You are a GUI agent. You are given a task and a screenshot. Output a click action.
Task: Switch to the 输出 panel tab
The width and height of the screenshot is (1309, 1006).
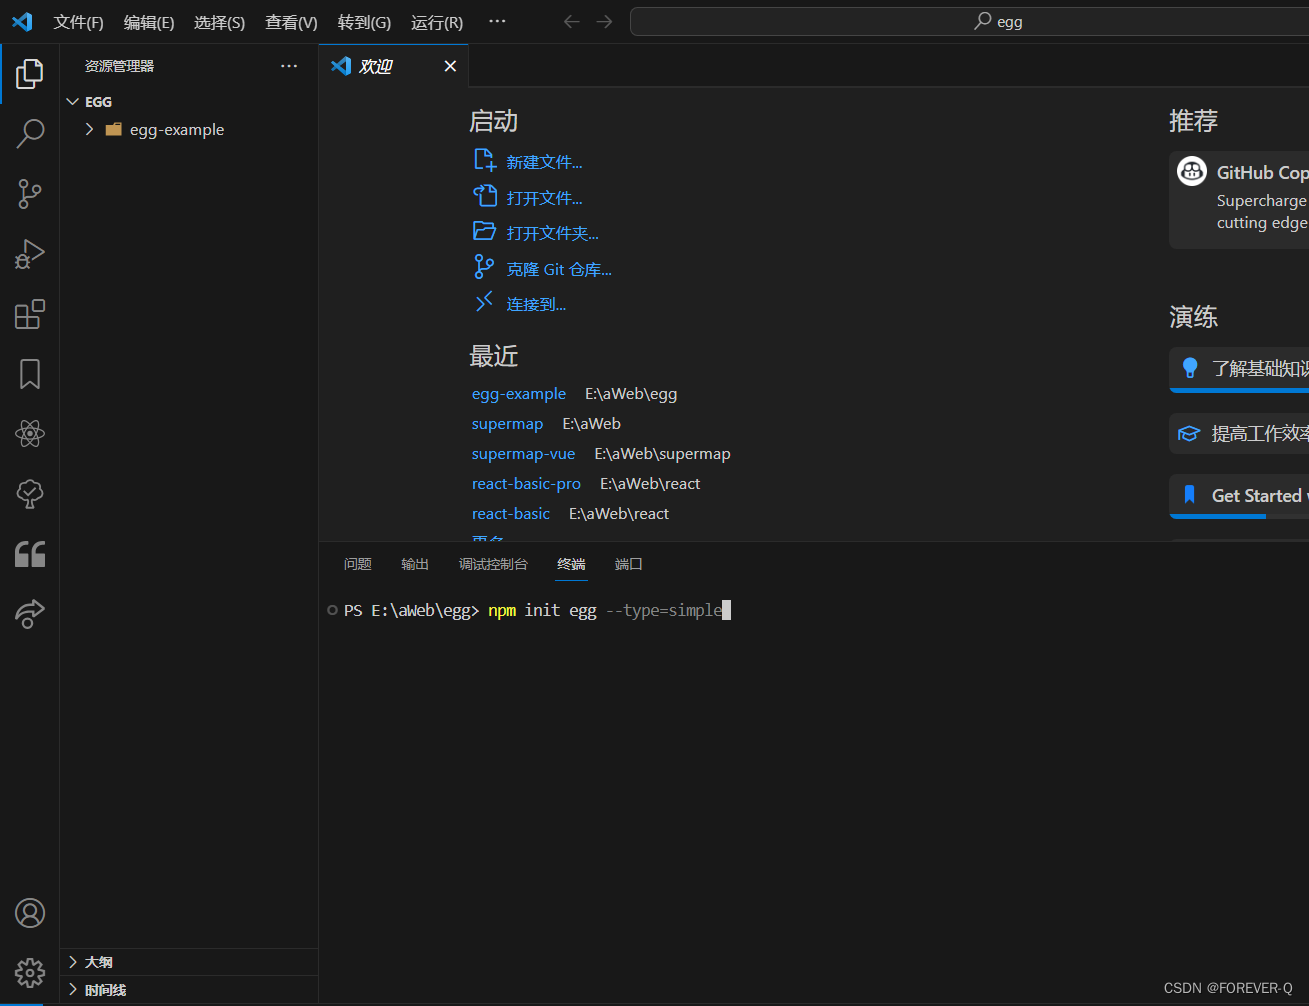pyautogui.click(x=414, y=563)
